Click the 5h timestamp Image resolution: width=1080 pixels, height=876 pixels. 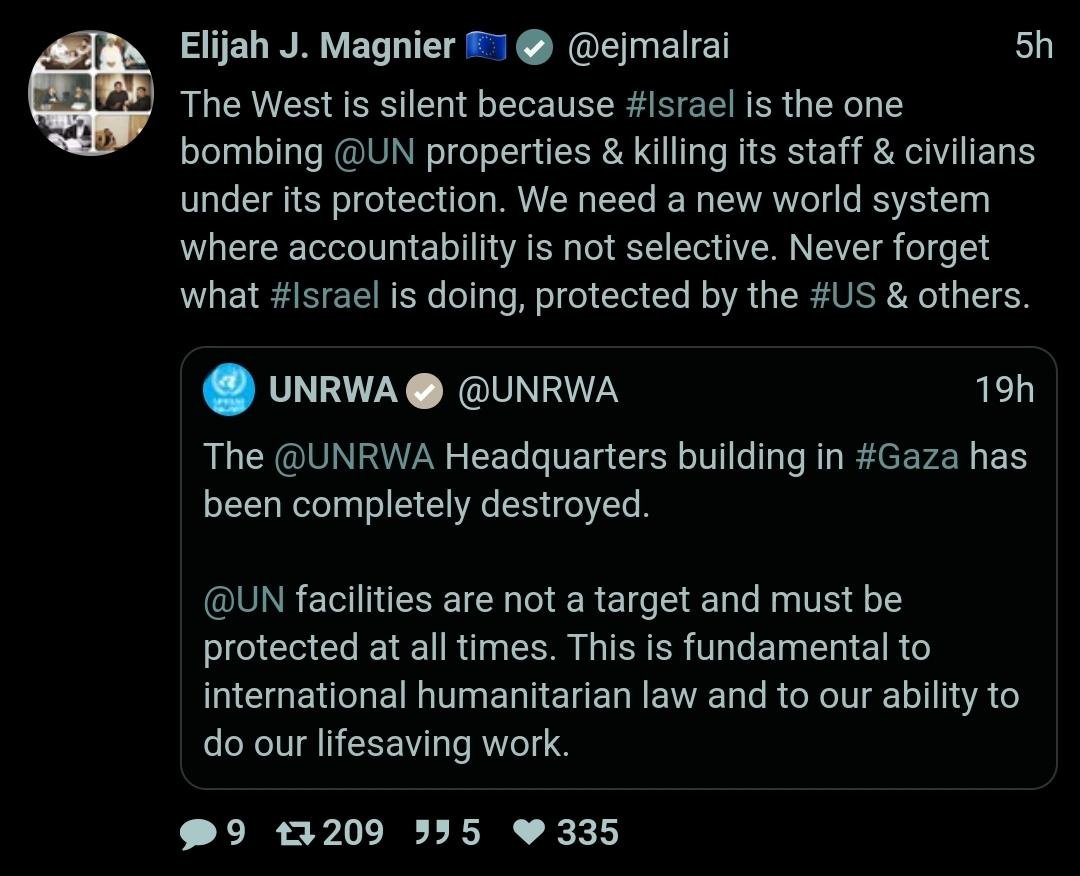(1033, 46)
